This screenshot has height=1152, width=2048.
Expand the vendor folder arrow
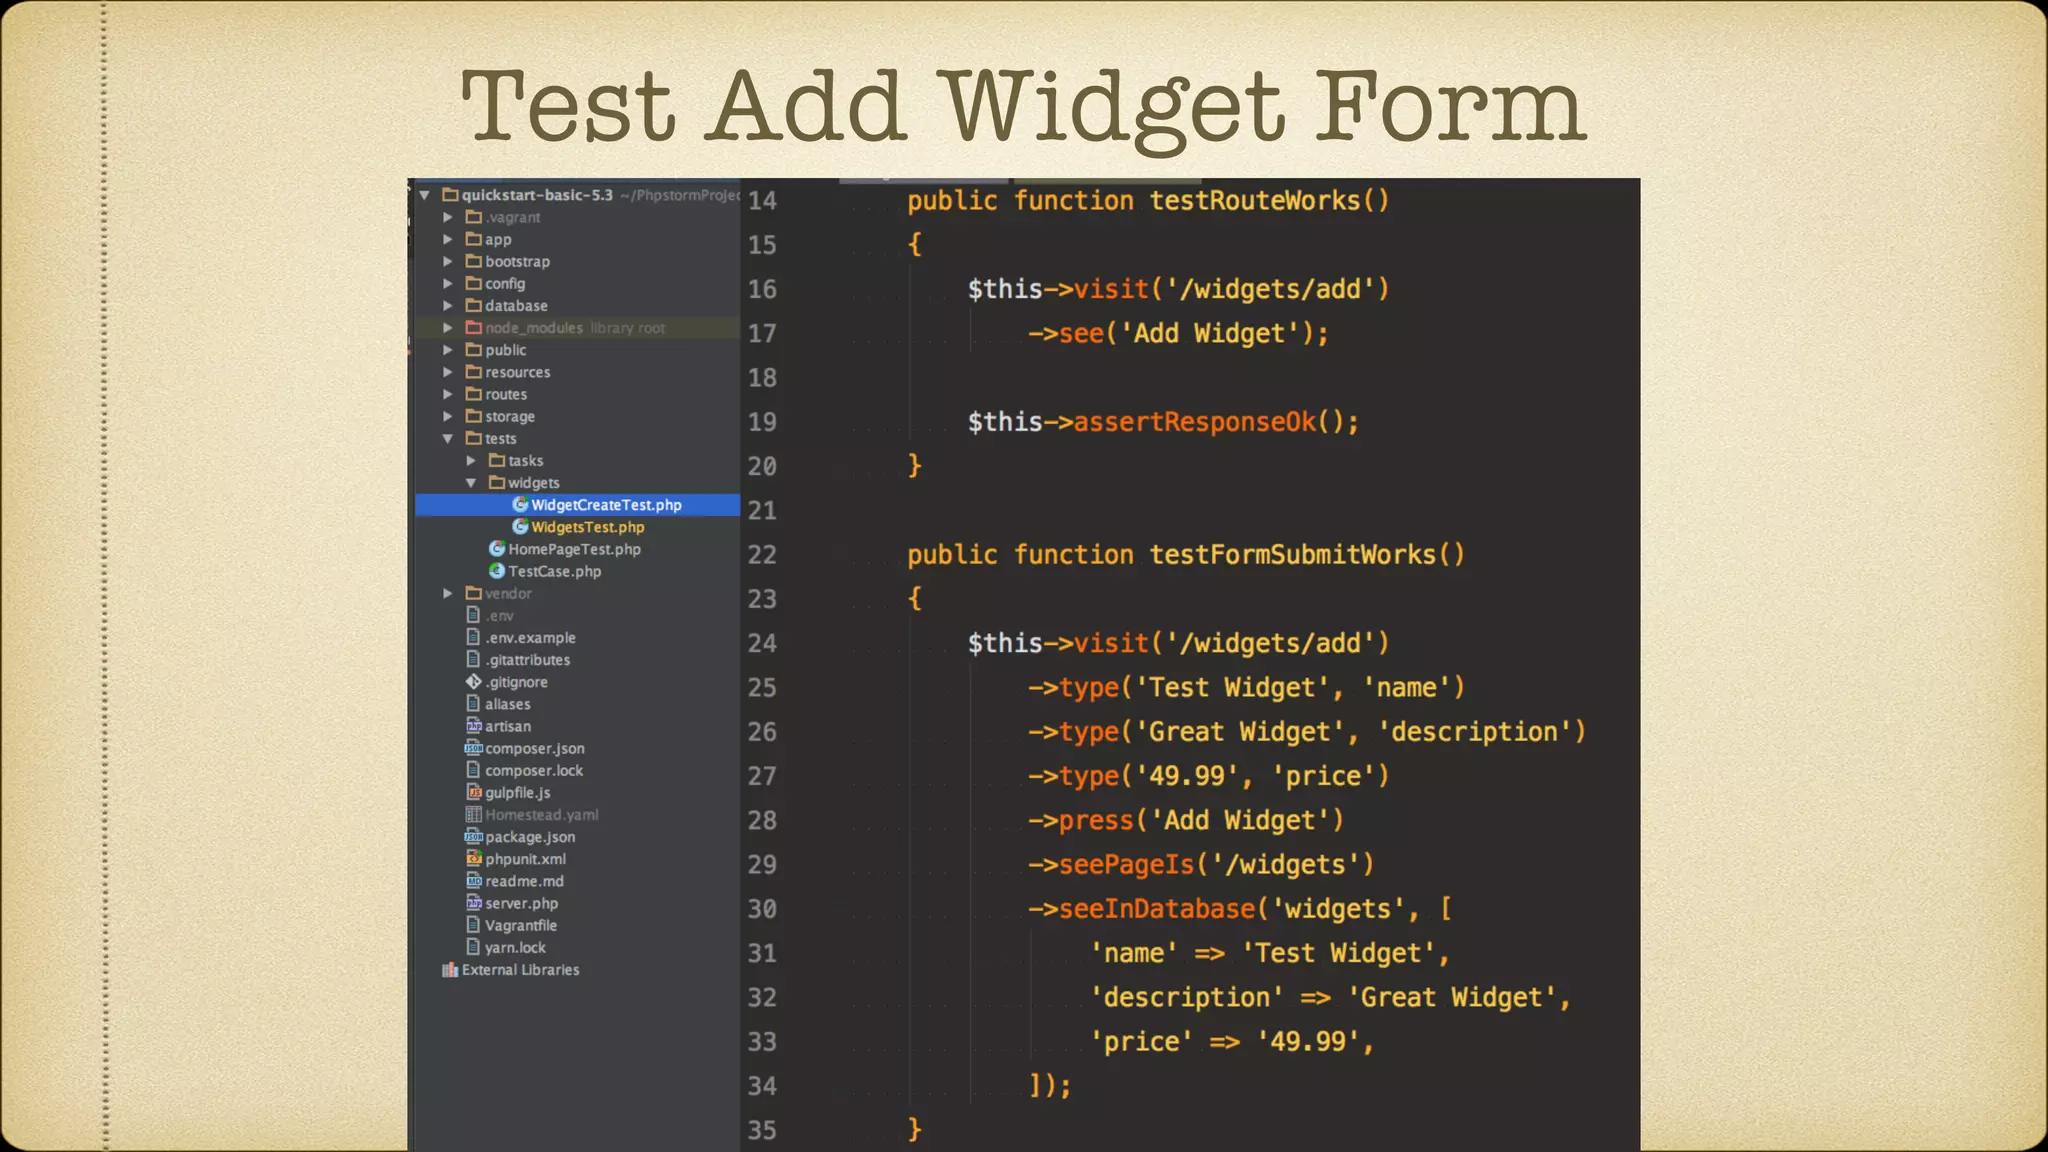point(448,593)
